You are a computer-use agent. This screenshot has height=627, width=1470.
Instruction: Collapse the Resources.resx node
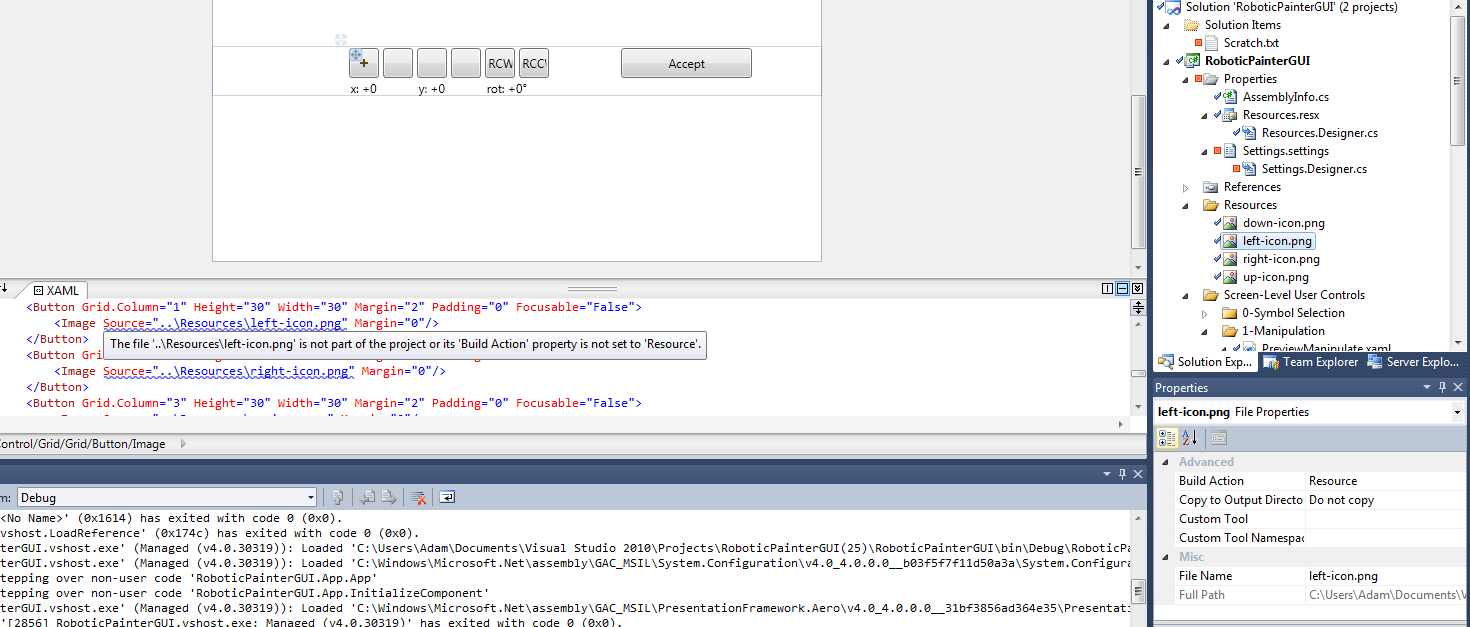coord(1205,115)
